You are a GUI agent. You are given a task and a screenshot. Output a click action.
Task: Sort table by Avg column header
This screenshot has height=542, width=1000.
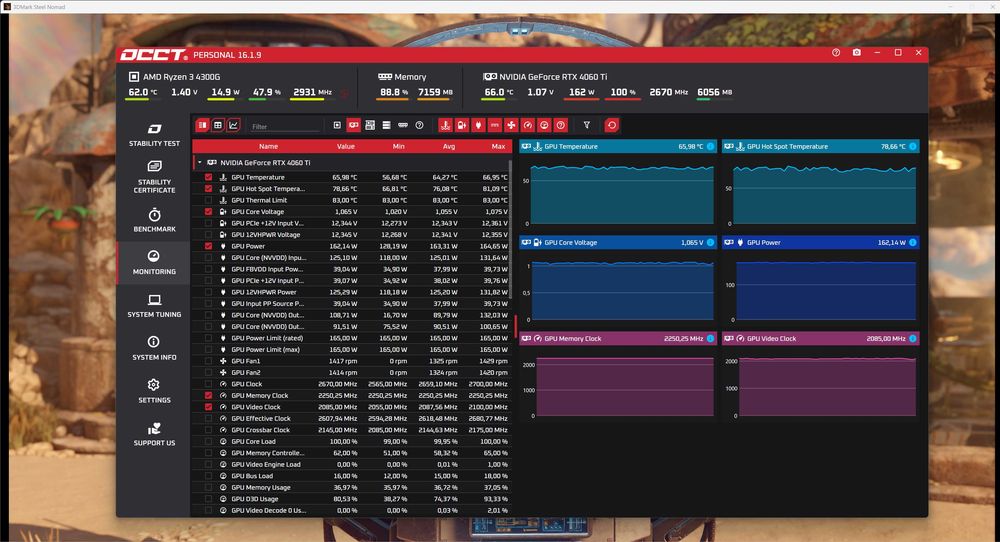449,147
